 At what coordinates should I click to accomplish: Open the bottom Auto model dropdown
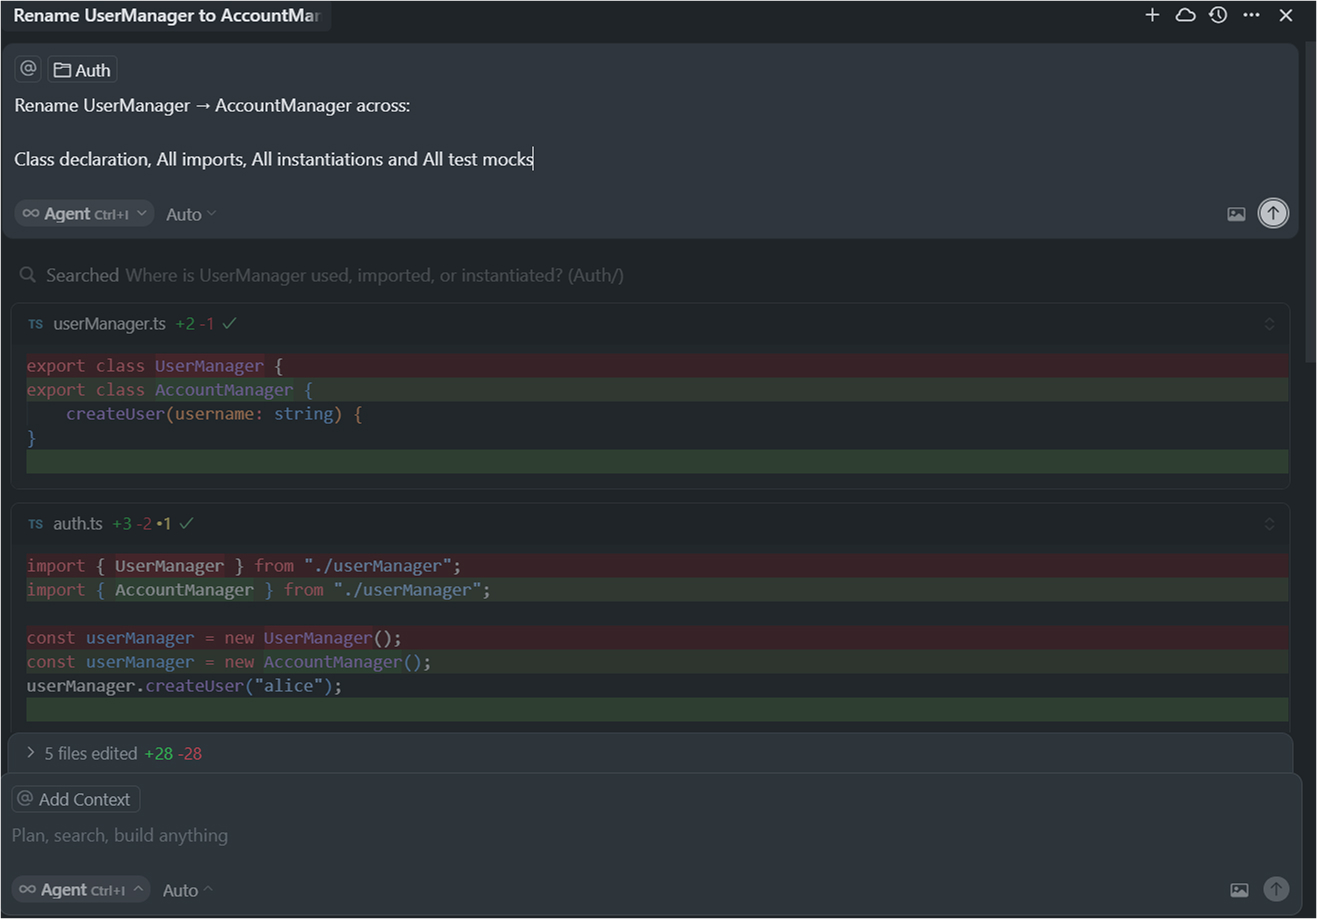click(x=188, y=890)
